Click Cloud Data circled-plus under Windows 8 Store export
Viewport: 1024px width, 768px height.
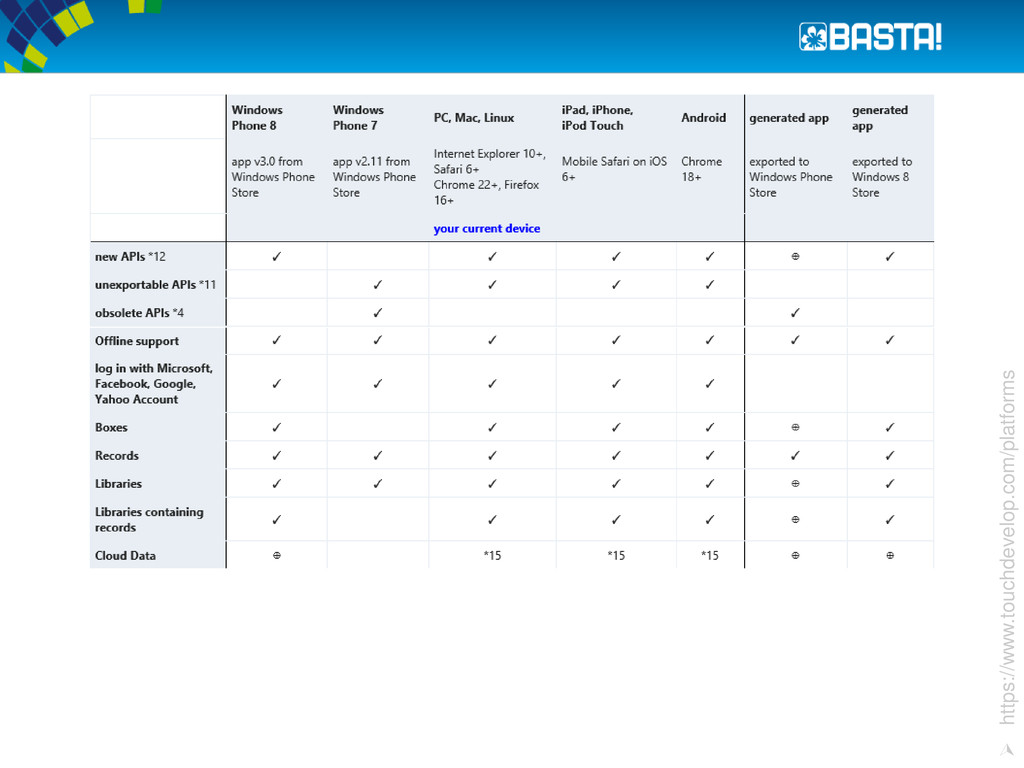coord(890,556)
